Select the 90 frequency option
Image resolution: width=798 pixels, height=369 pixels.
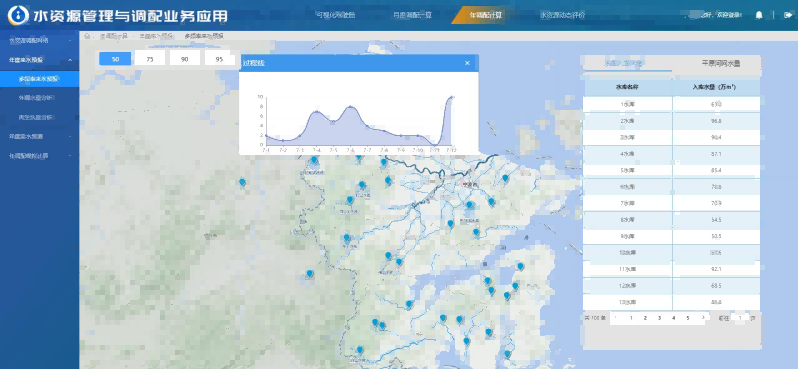pyautogui.click(x=185, y=59)
